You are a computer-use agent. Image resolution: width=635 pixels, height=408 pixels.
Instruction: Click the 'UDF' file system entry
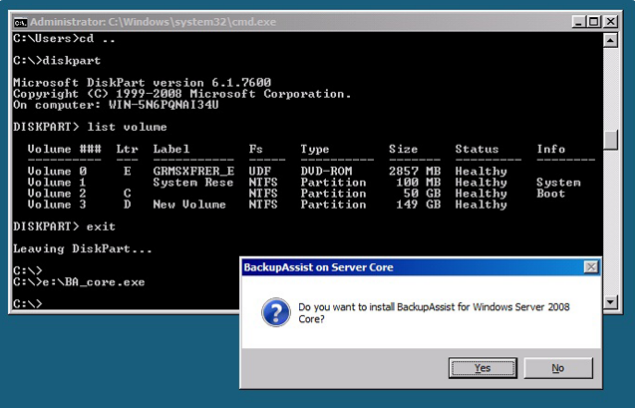tap(260, 171)
